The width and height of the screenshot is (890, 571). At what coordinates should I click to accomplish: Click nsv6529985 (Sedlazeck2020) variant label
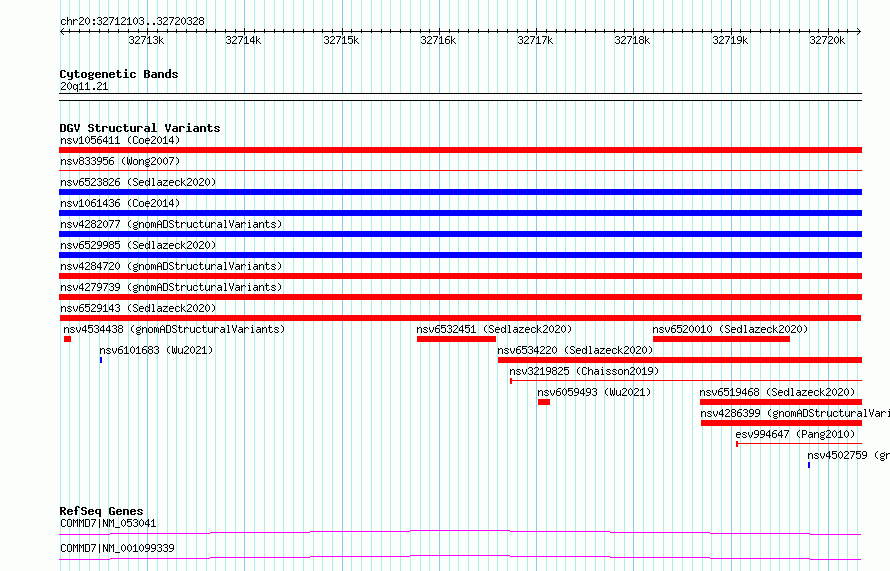138,245
